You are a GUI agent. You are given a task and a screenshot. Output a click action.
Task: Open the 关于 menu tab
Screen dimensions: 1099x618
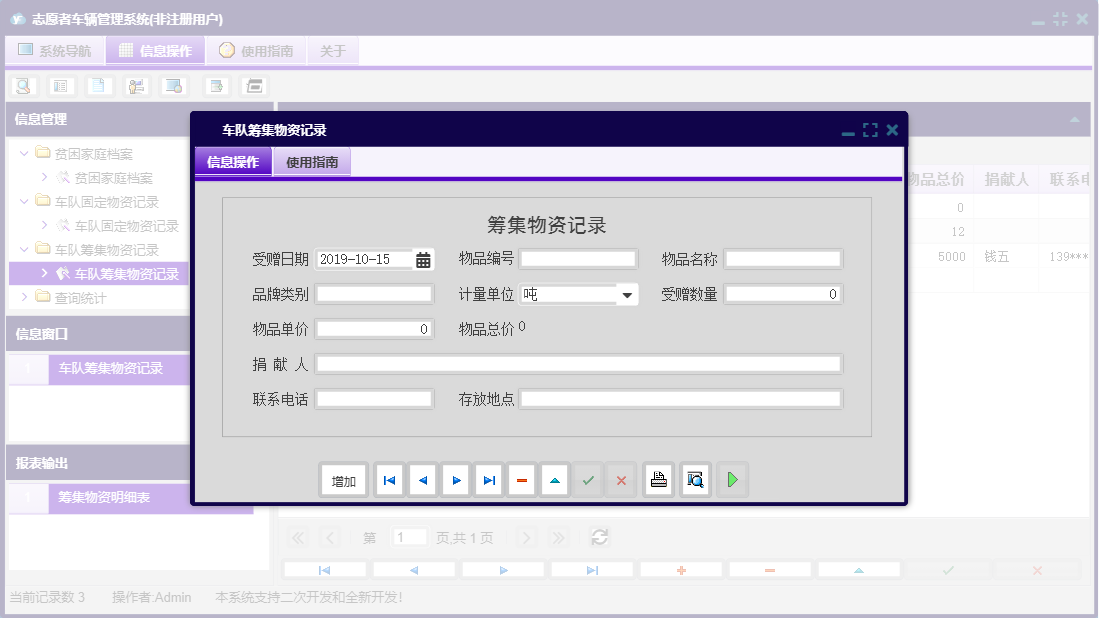332,50
